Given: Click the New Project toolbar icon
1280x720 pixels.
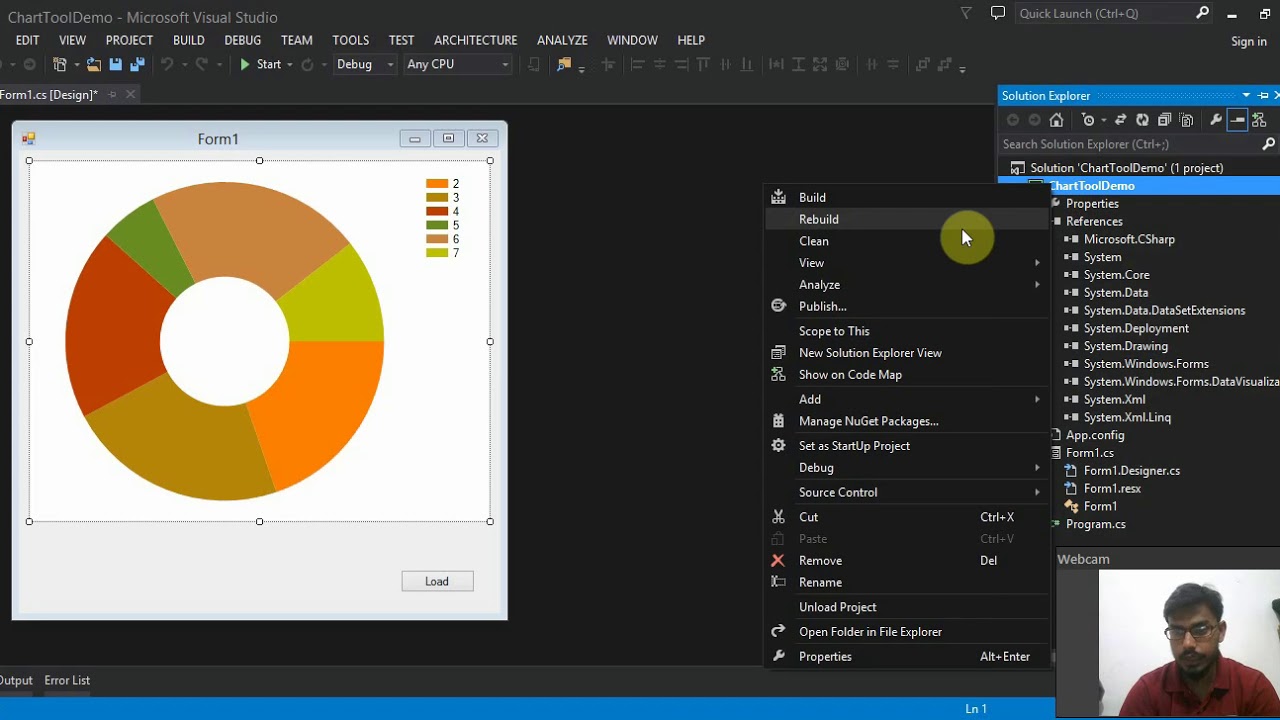Looking at the screenshot, I should [x=60, y=64].
